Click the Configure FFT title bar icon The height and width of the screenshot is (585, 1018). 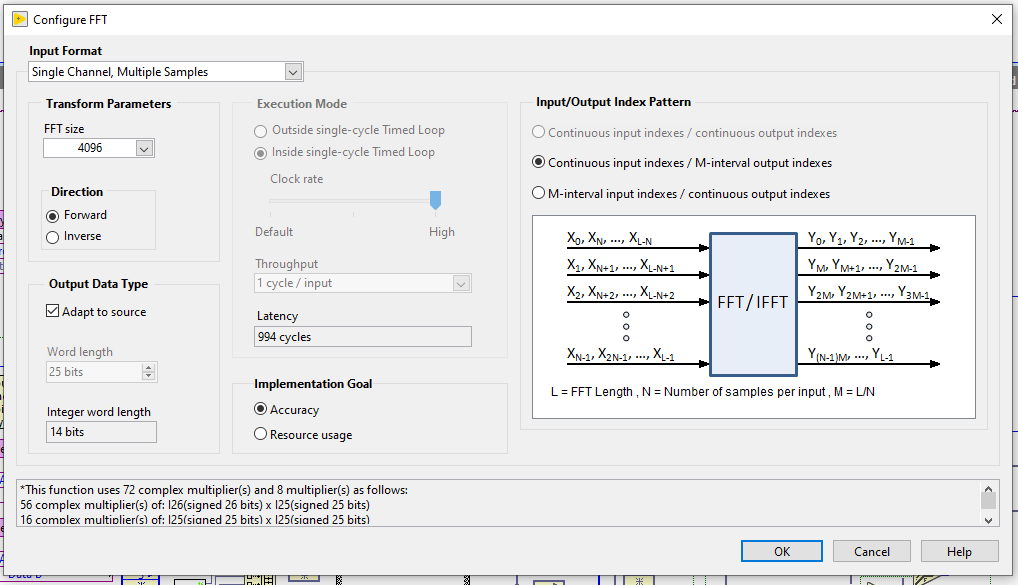click(x=19, y=18)
